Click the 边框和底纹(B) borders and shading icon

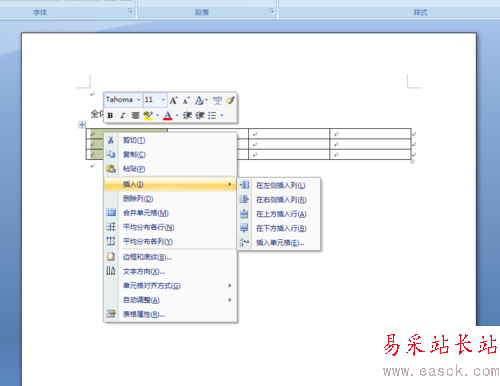111,257
